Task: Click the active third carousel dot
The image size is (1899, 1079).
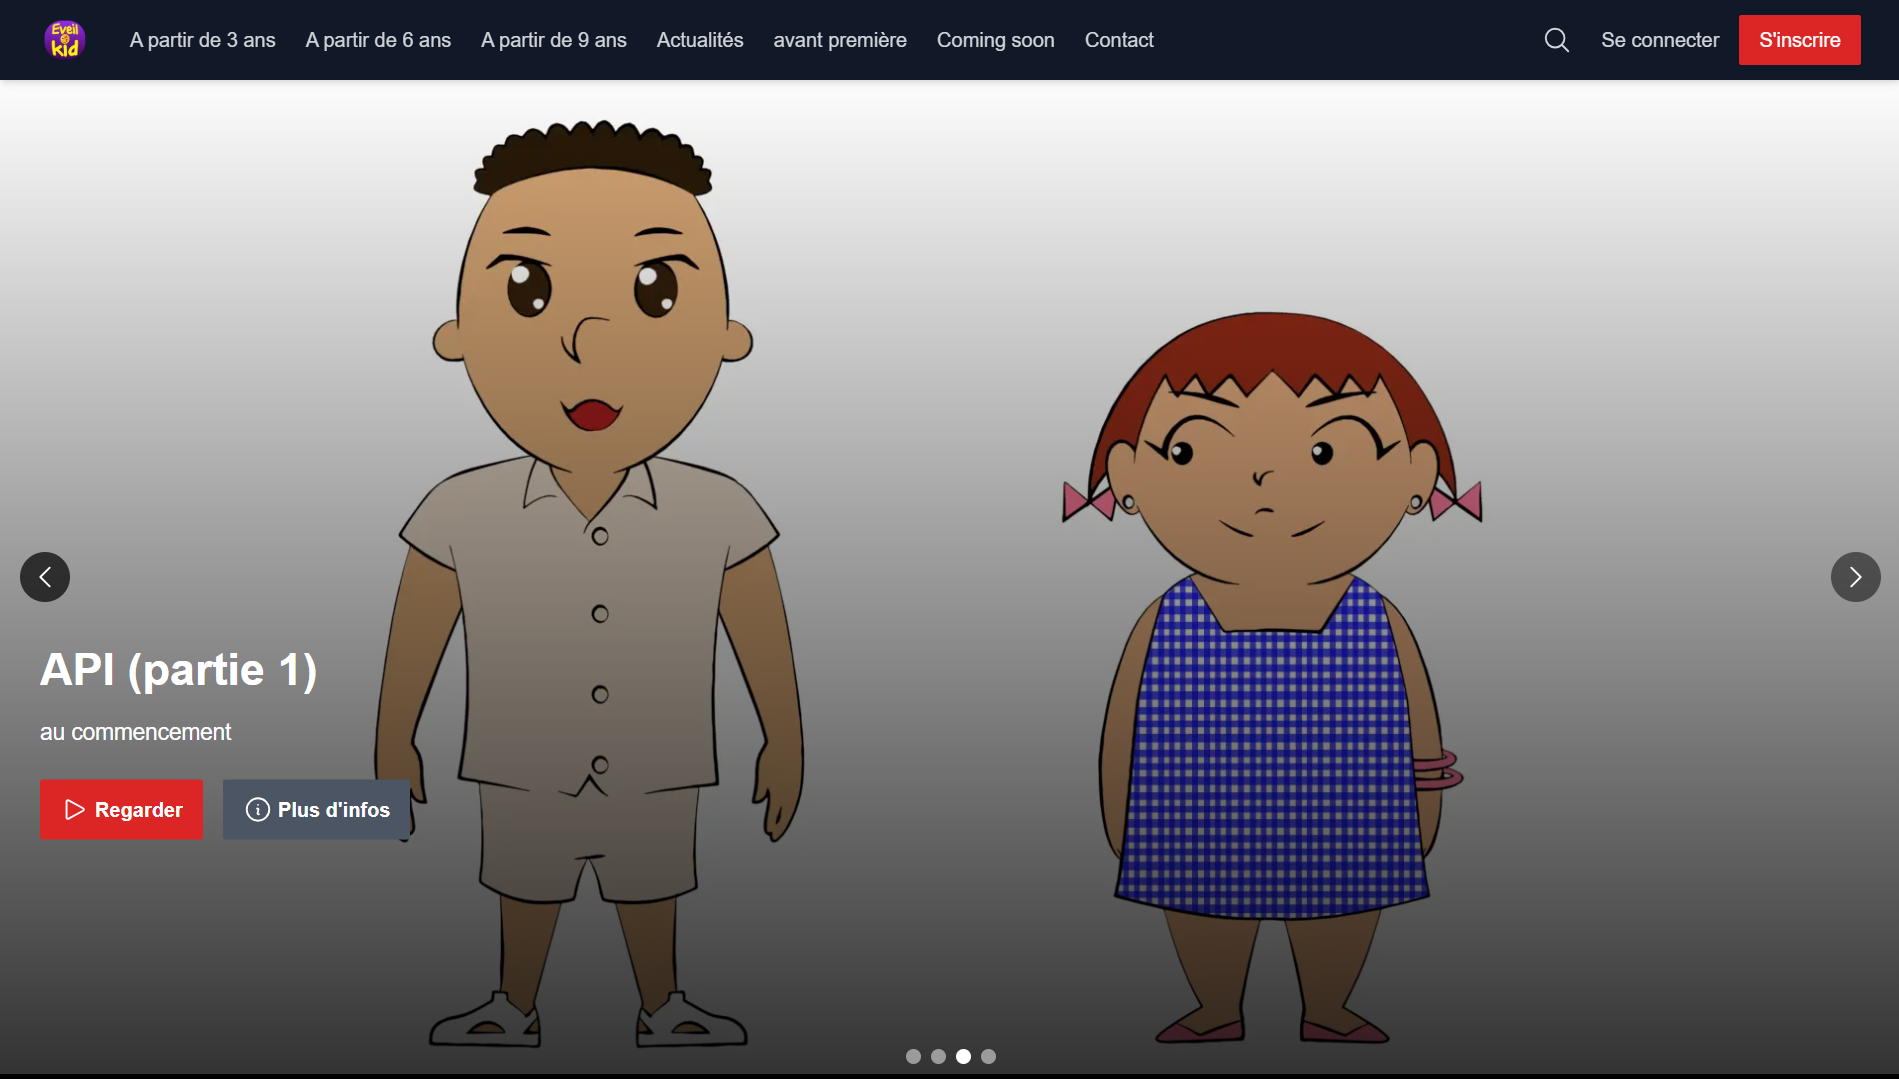Action: pyautogui.click(x=963, y=1056)
